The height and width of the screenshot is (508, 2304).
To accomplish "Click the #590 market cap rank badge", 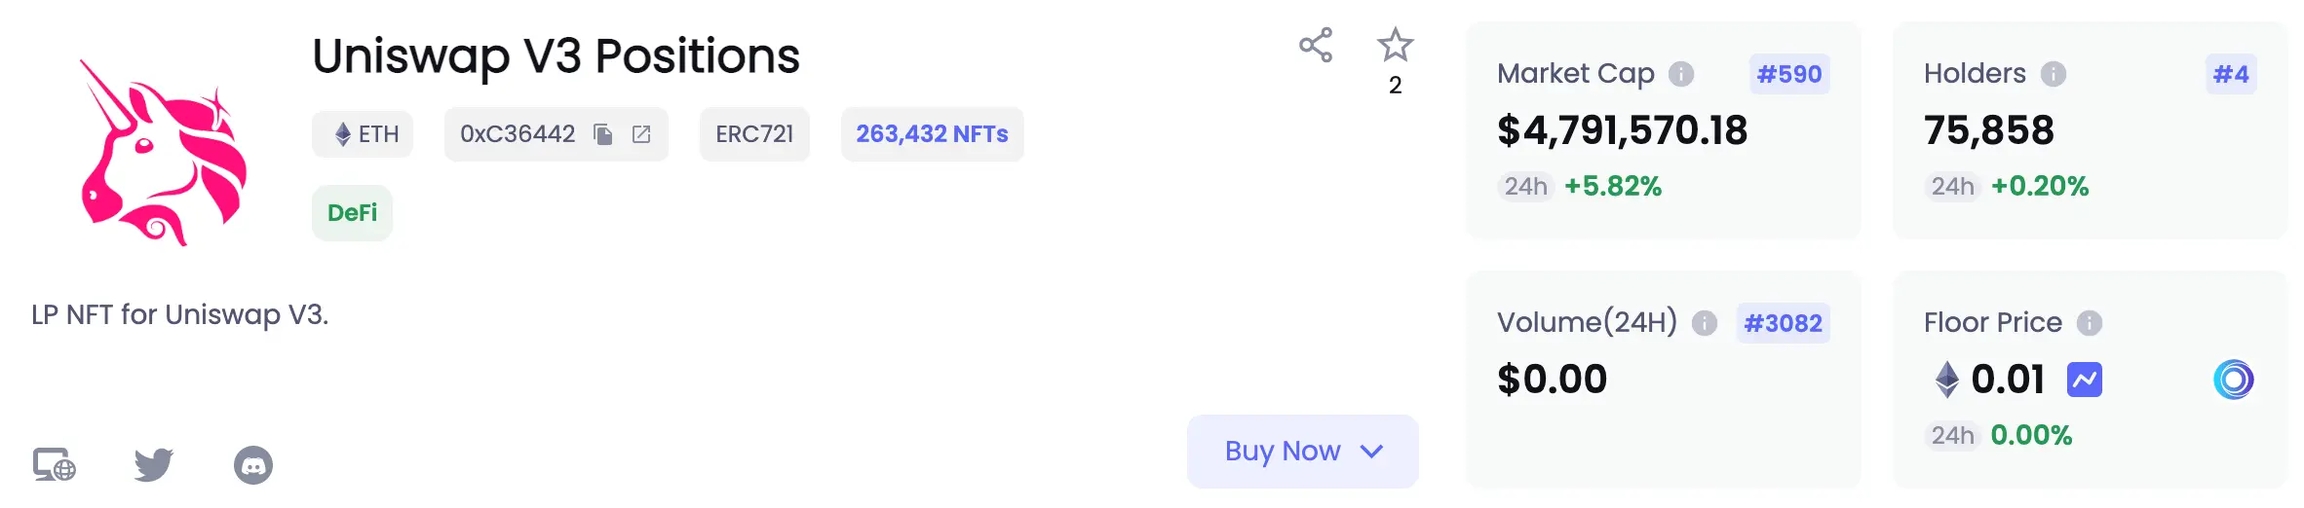I will coord(1789,74).
